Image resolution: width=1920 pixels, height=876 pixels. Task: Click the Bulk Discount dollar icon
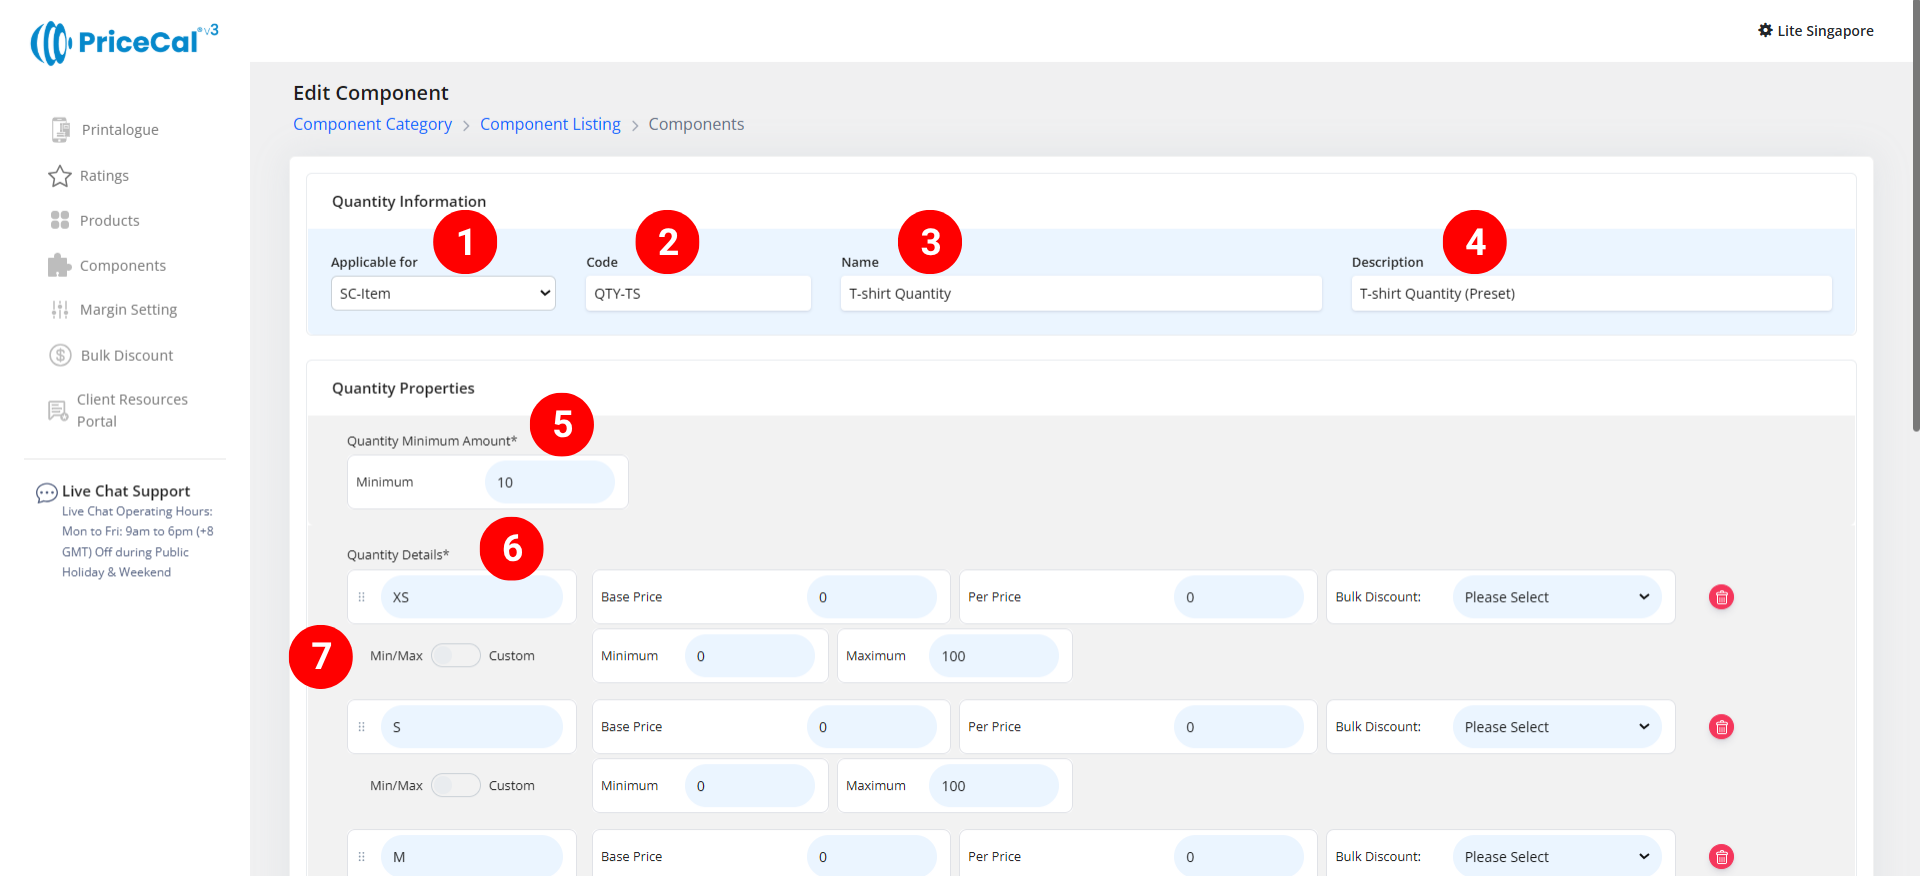[x=60, y=355]
